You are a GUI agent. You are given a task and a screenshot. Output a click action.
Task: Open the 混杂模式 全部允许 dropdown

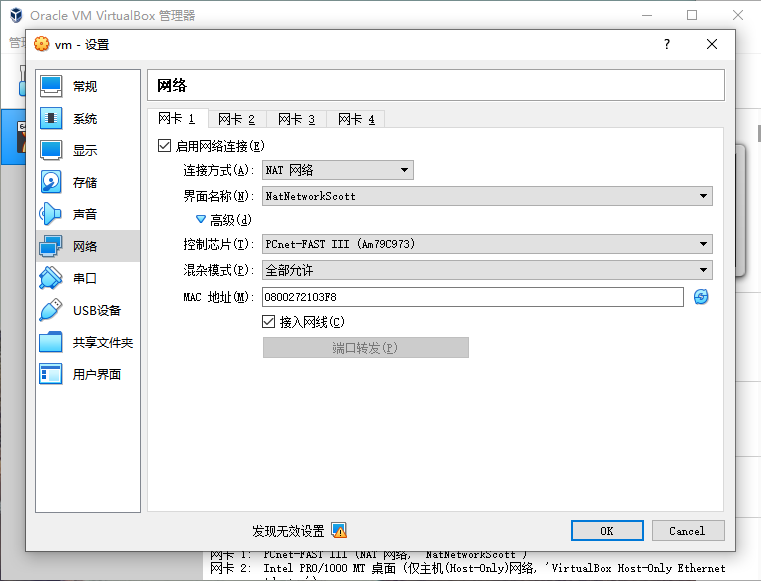click(487, 270)
